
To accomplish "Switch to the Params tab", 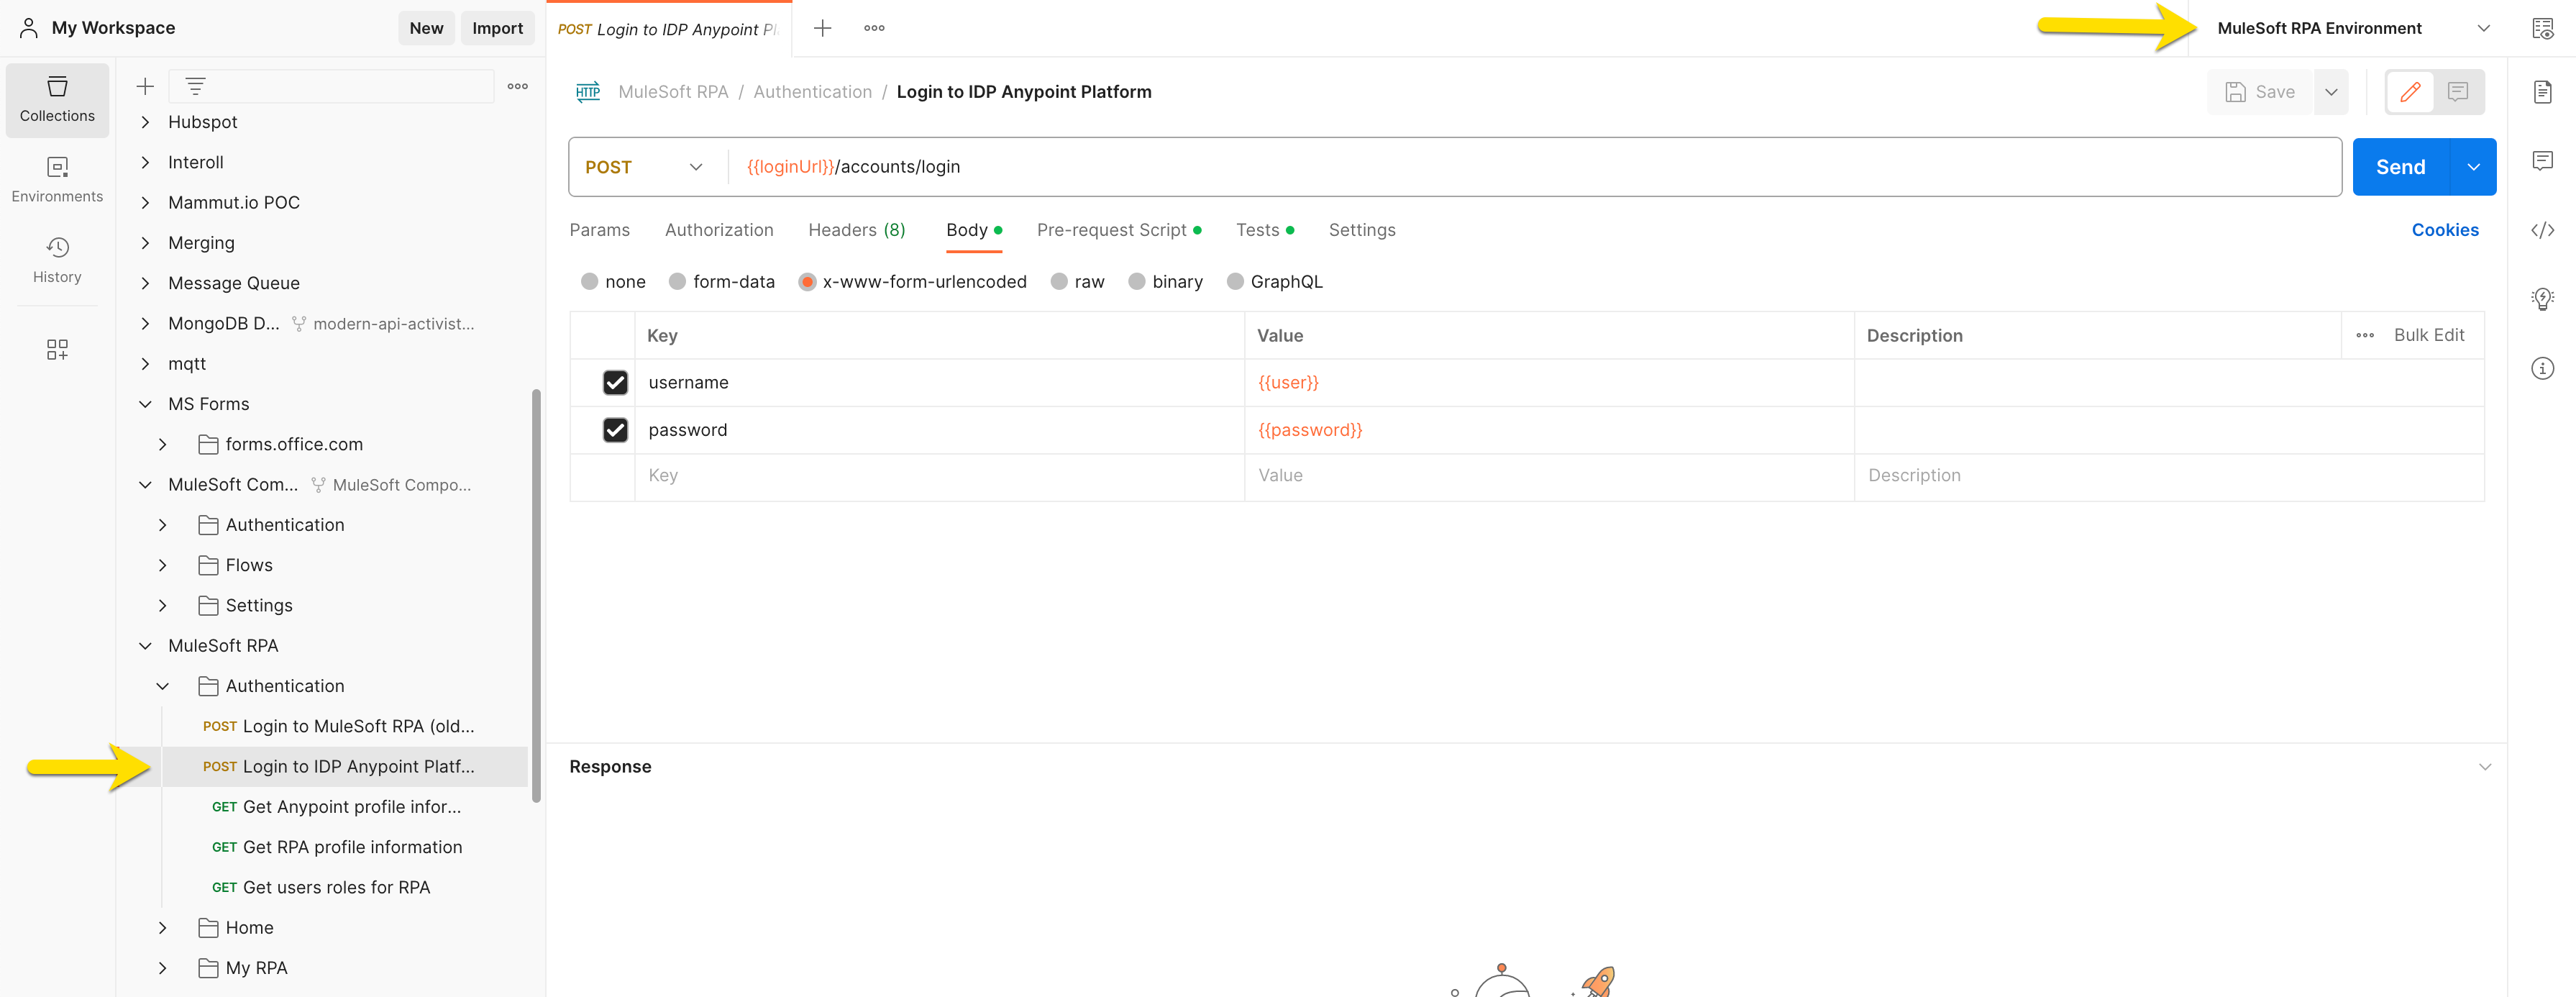I will coord(599,230).
